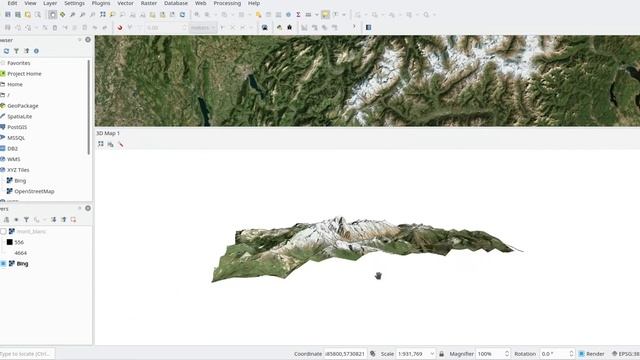Uncheck the Bing layer visibility checkbox
This screenshot has width=640, height=360.
[3, 264]
